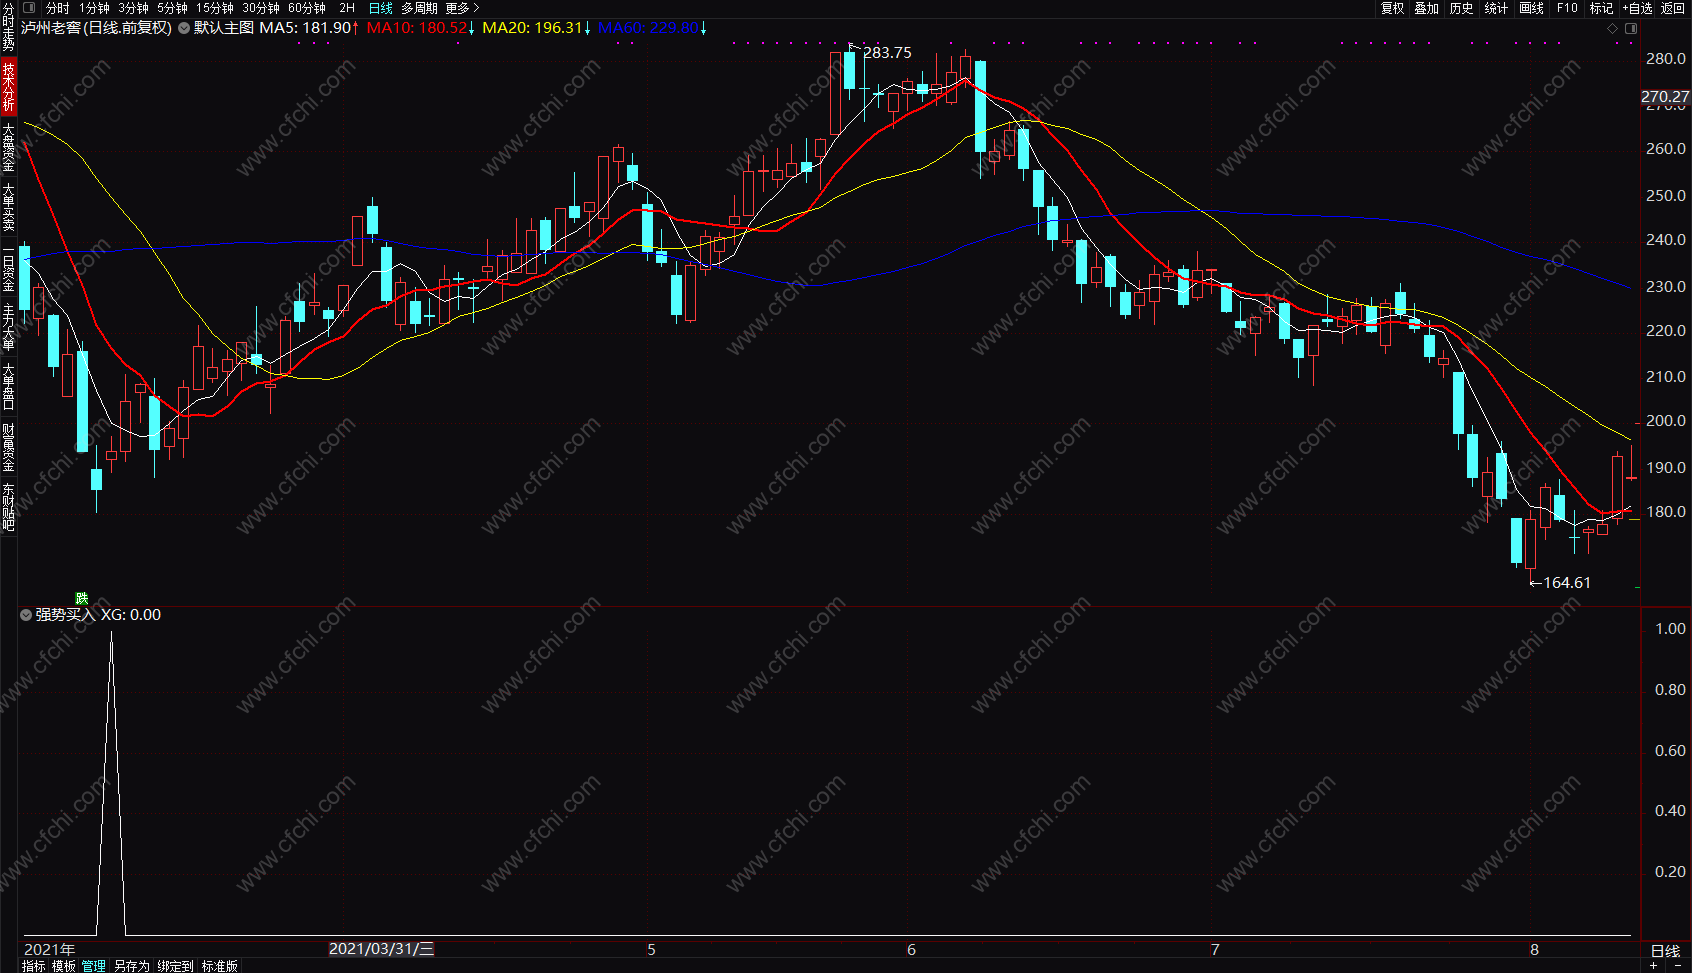Click the 指标 indicator button at bottom
Viewport: 1692px width, 973px height.
34,966
